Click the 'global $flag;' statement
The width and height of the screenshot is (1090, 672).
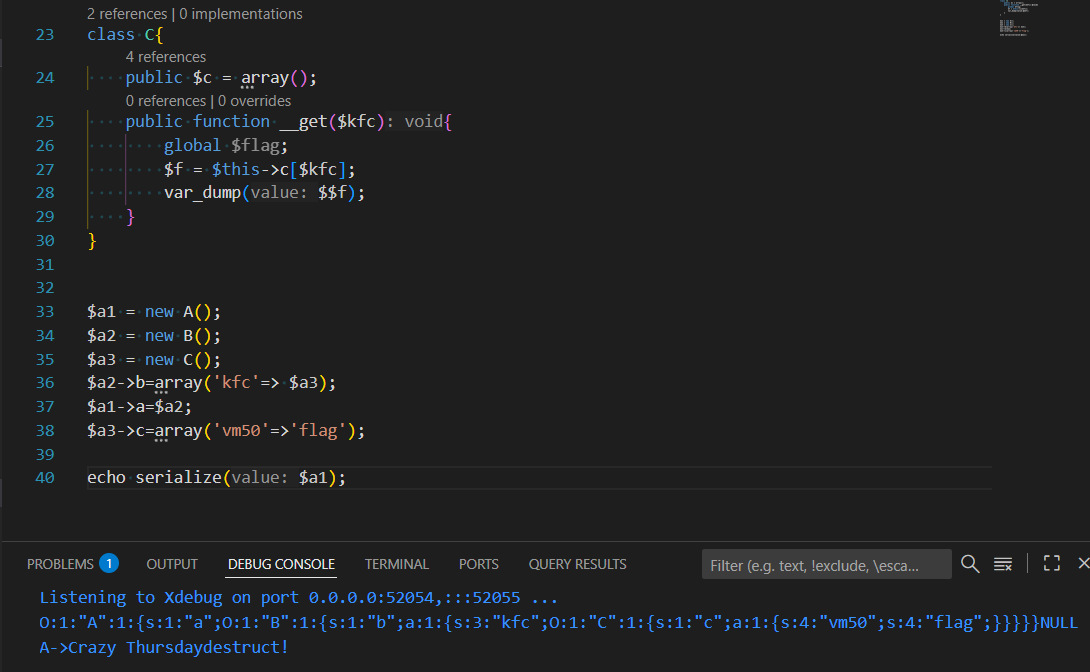pos(226,145)
